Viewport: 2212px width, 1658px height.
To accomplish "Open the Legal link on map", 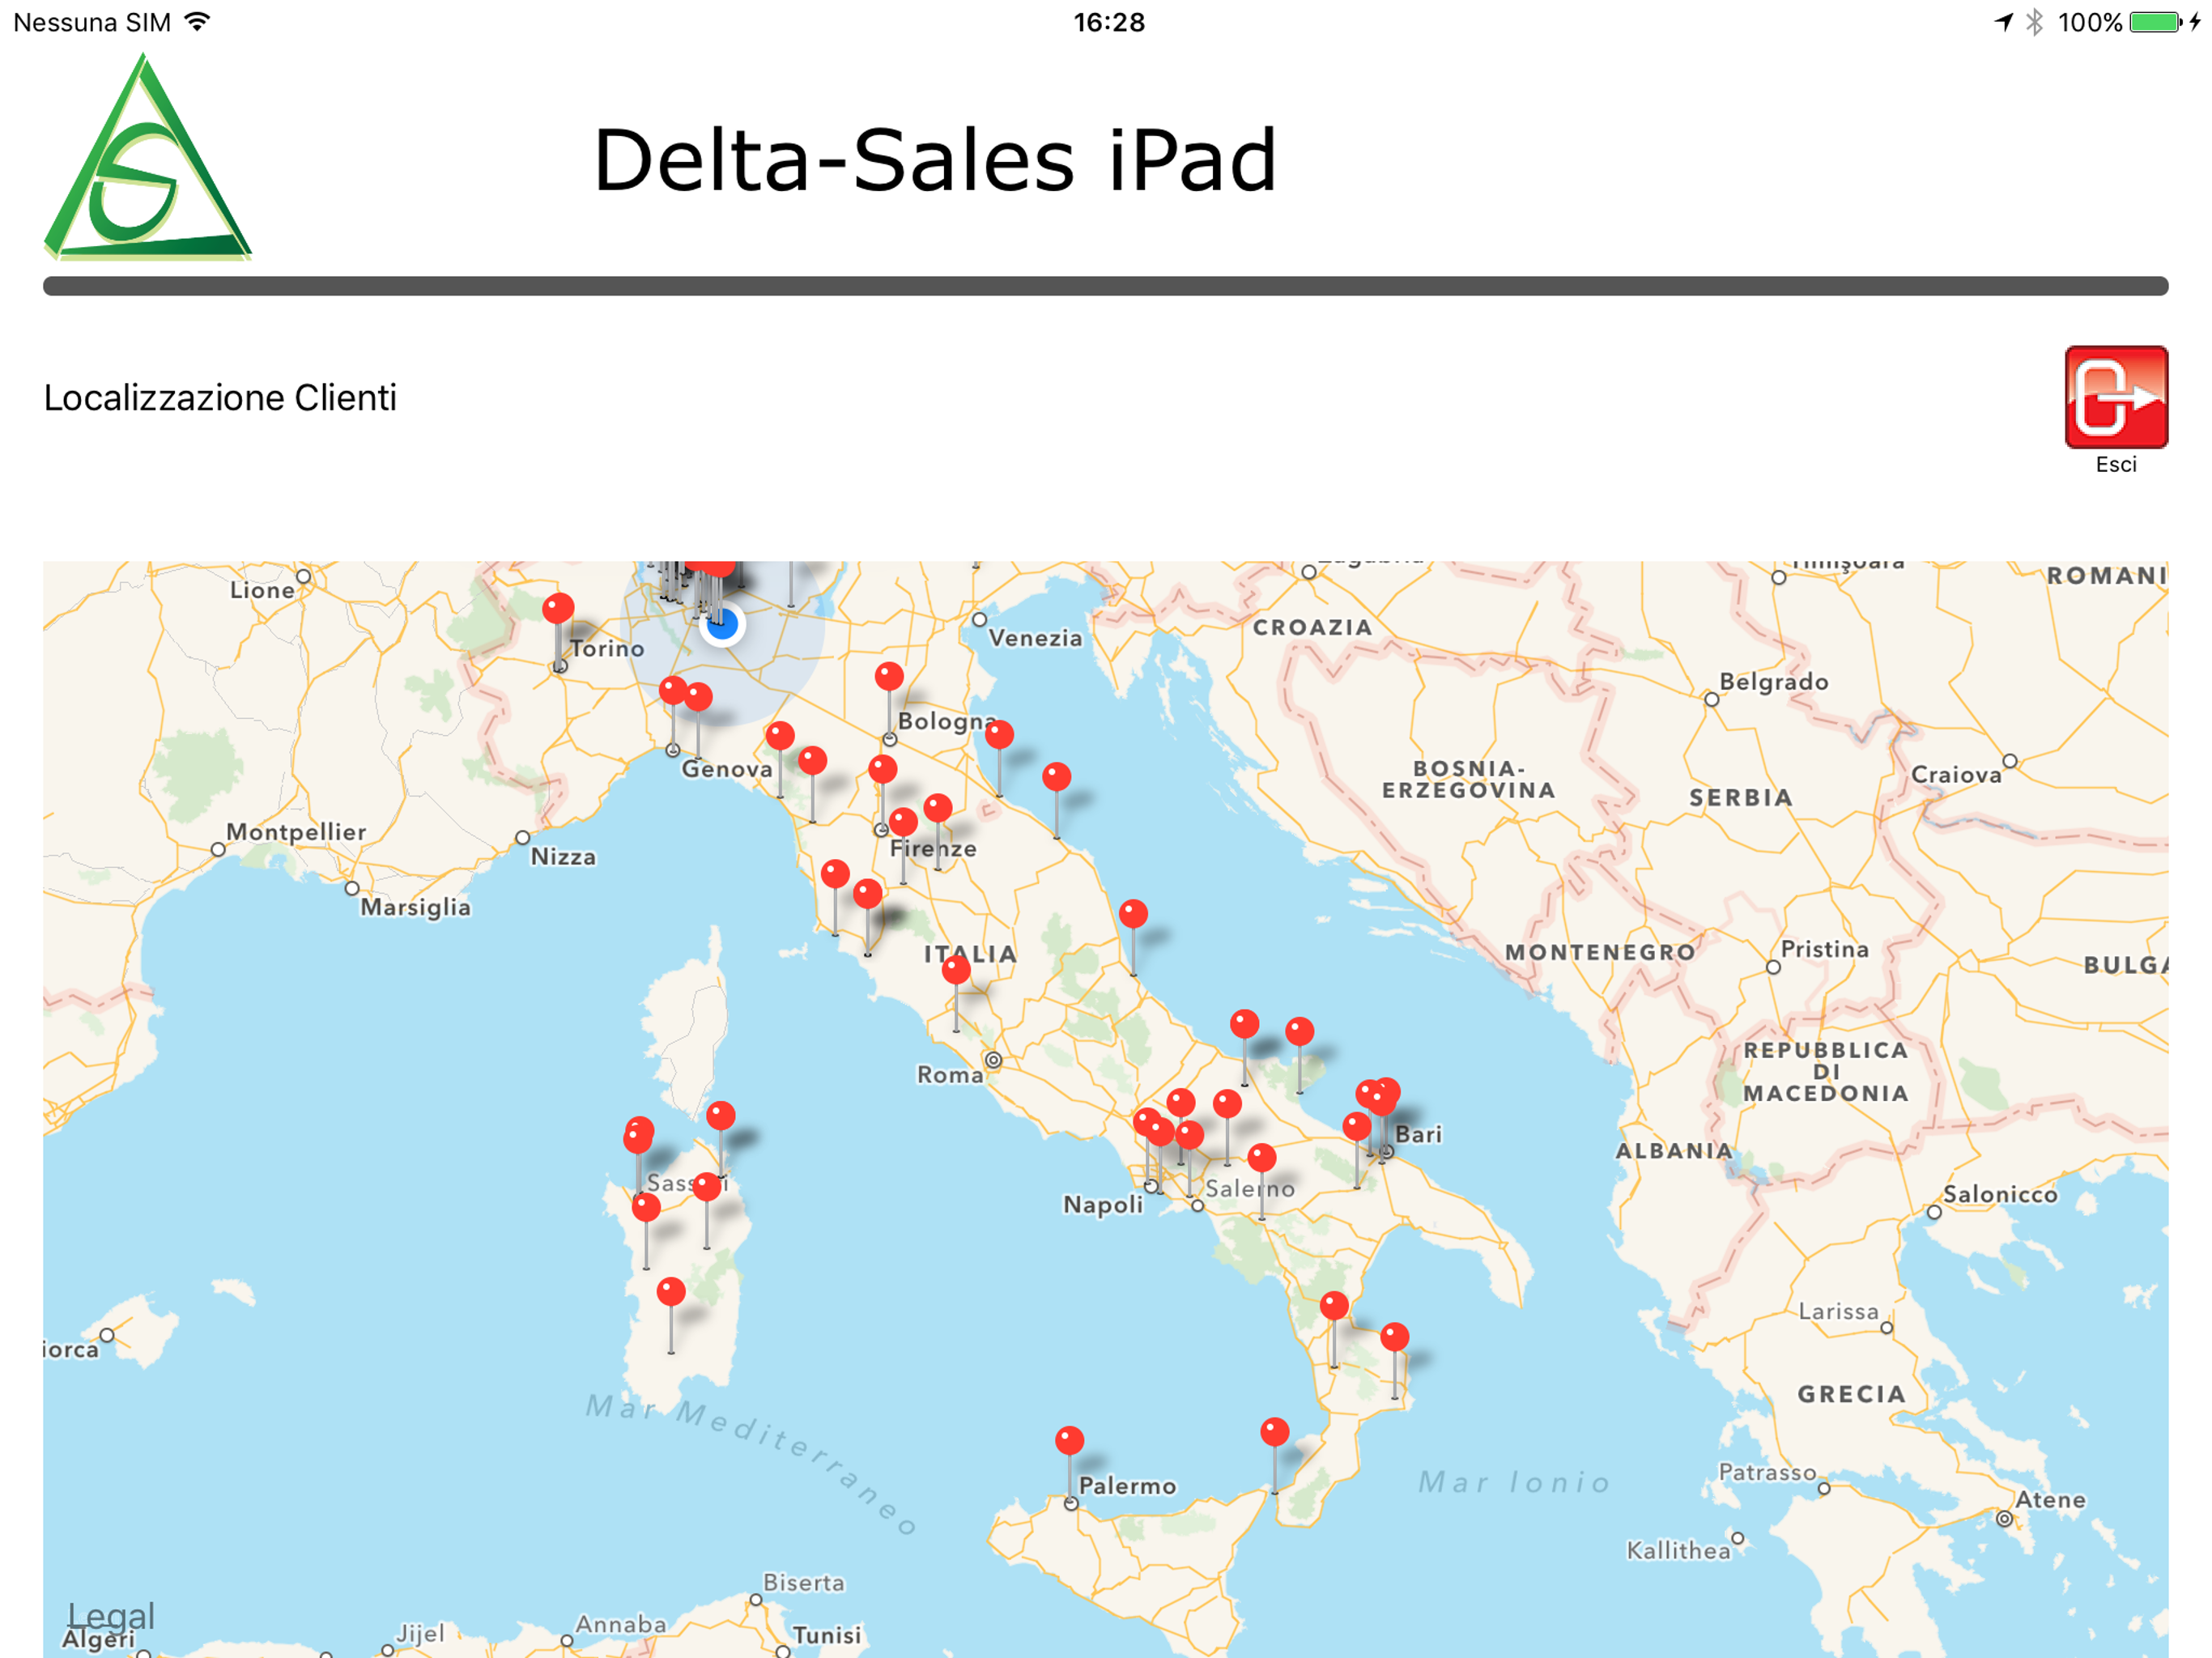I will pos(110,1615).
